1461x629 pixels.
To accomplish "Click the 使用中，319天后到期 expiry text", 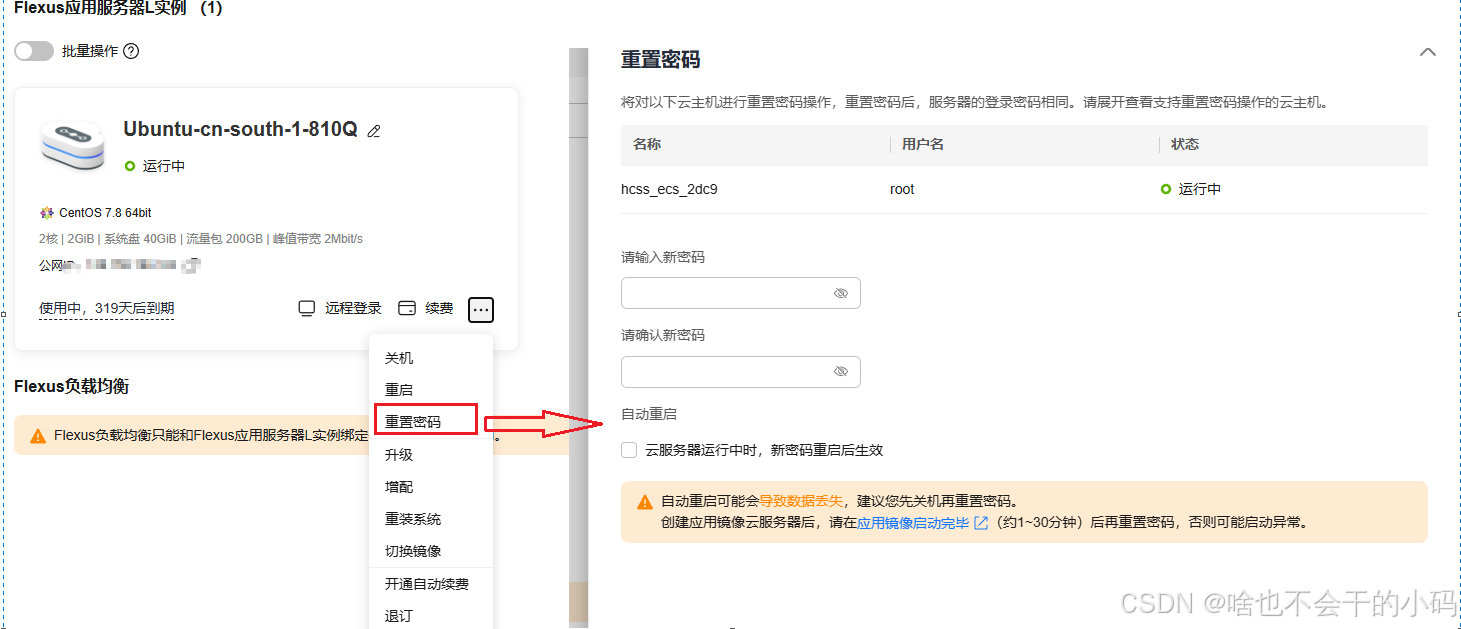I will (107, 308).
